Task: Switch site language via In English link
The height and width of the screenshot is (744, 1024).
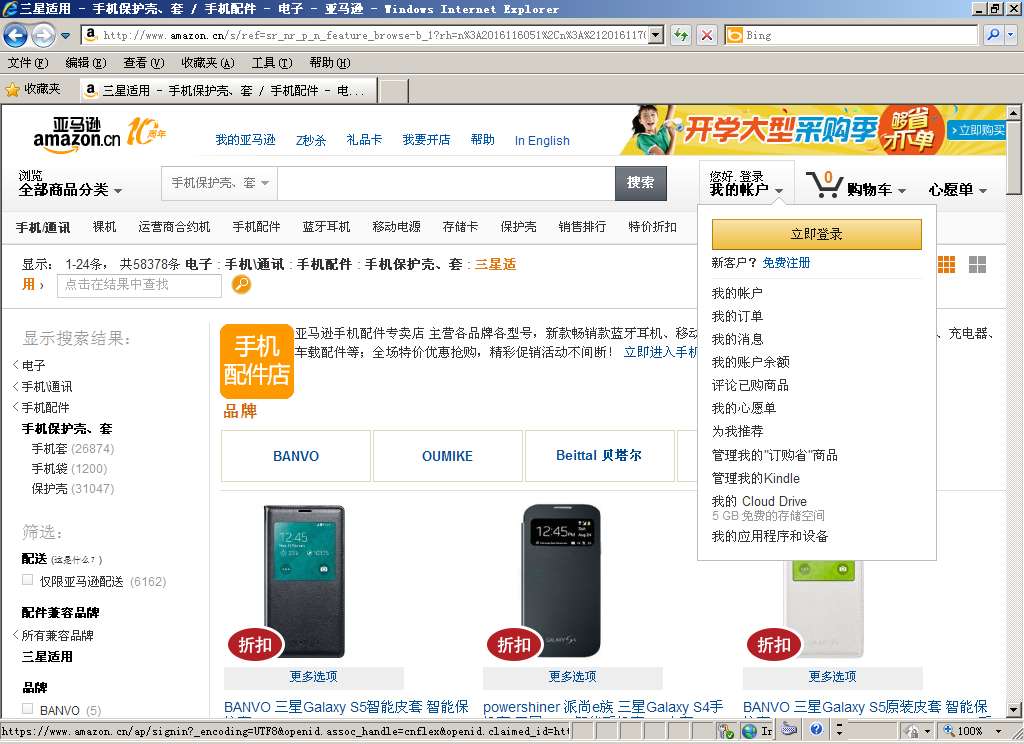Action: 542,140
